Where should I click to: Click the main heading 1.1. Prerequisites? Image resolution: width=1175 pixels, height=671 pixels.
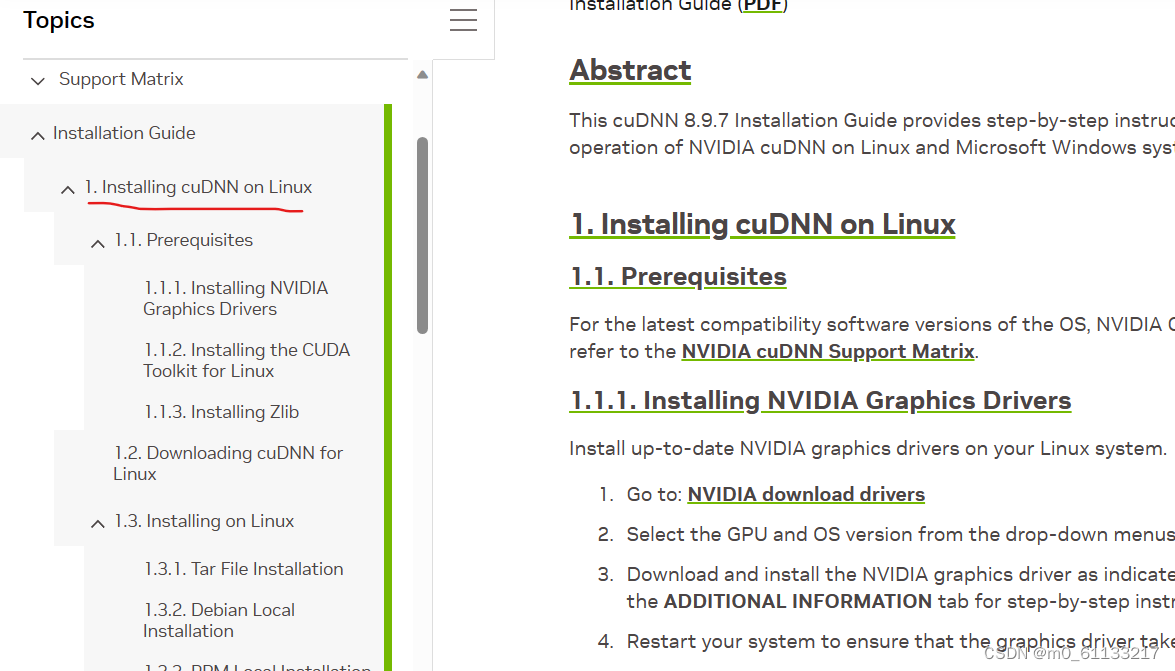coord(677,276)
